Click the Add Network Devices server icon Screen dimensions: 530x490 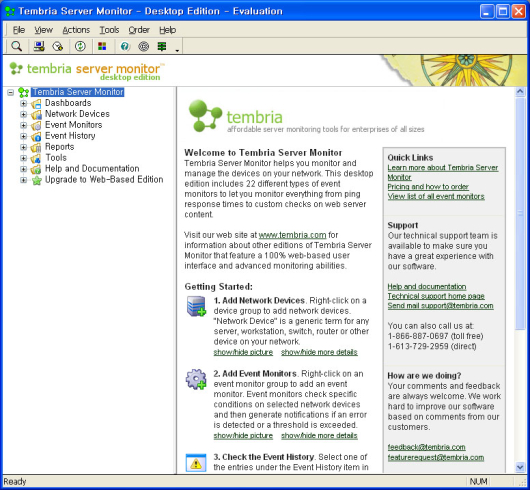point(196,306)
